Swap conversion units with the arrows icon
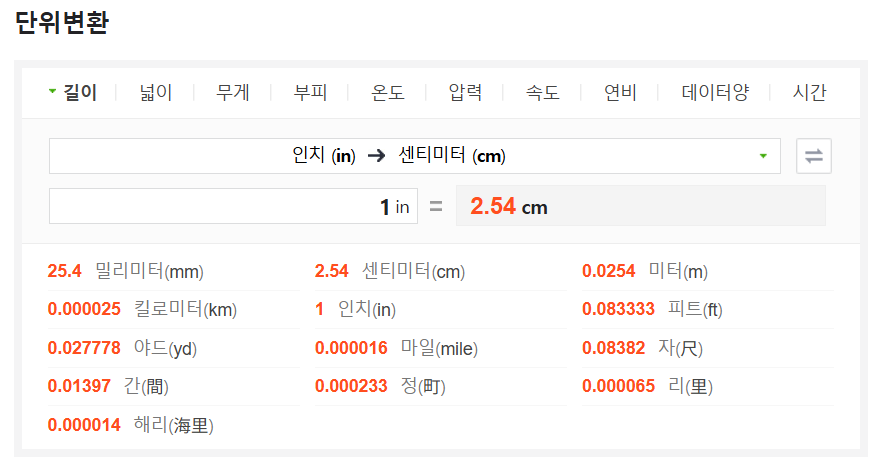 [x=814, y=156]
